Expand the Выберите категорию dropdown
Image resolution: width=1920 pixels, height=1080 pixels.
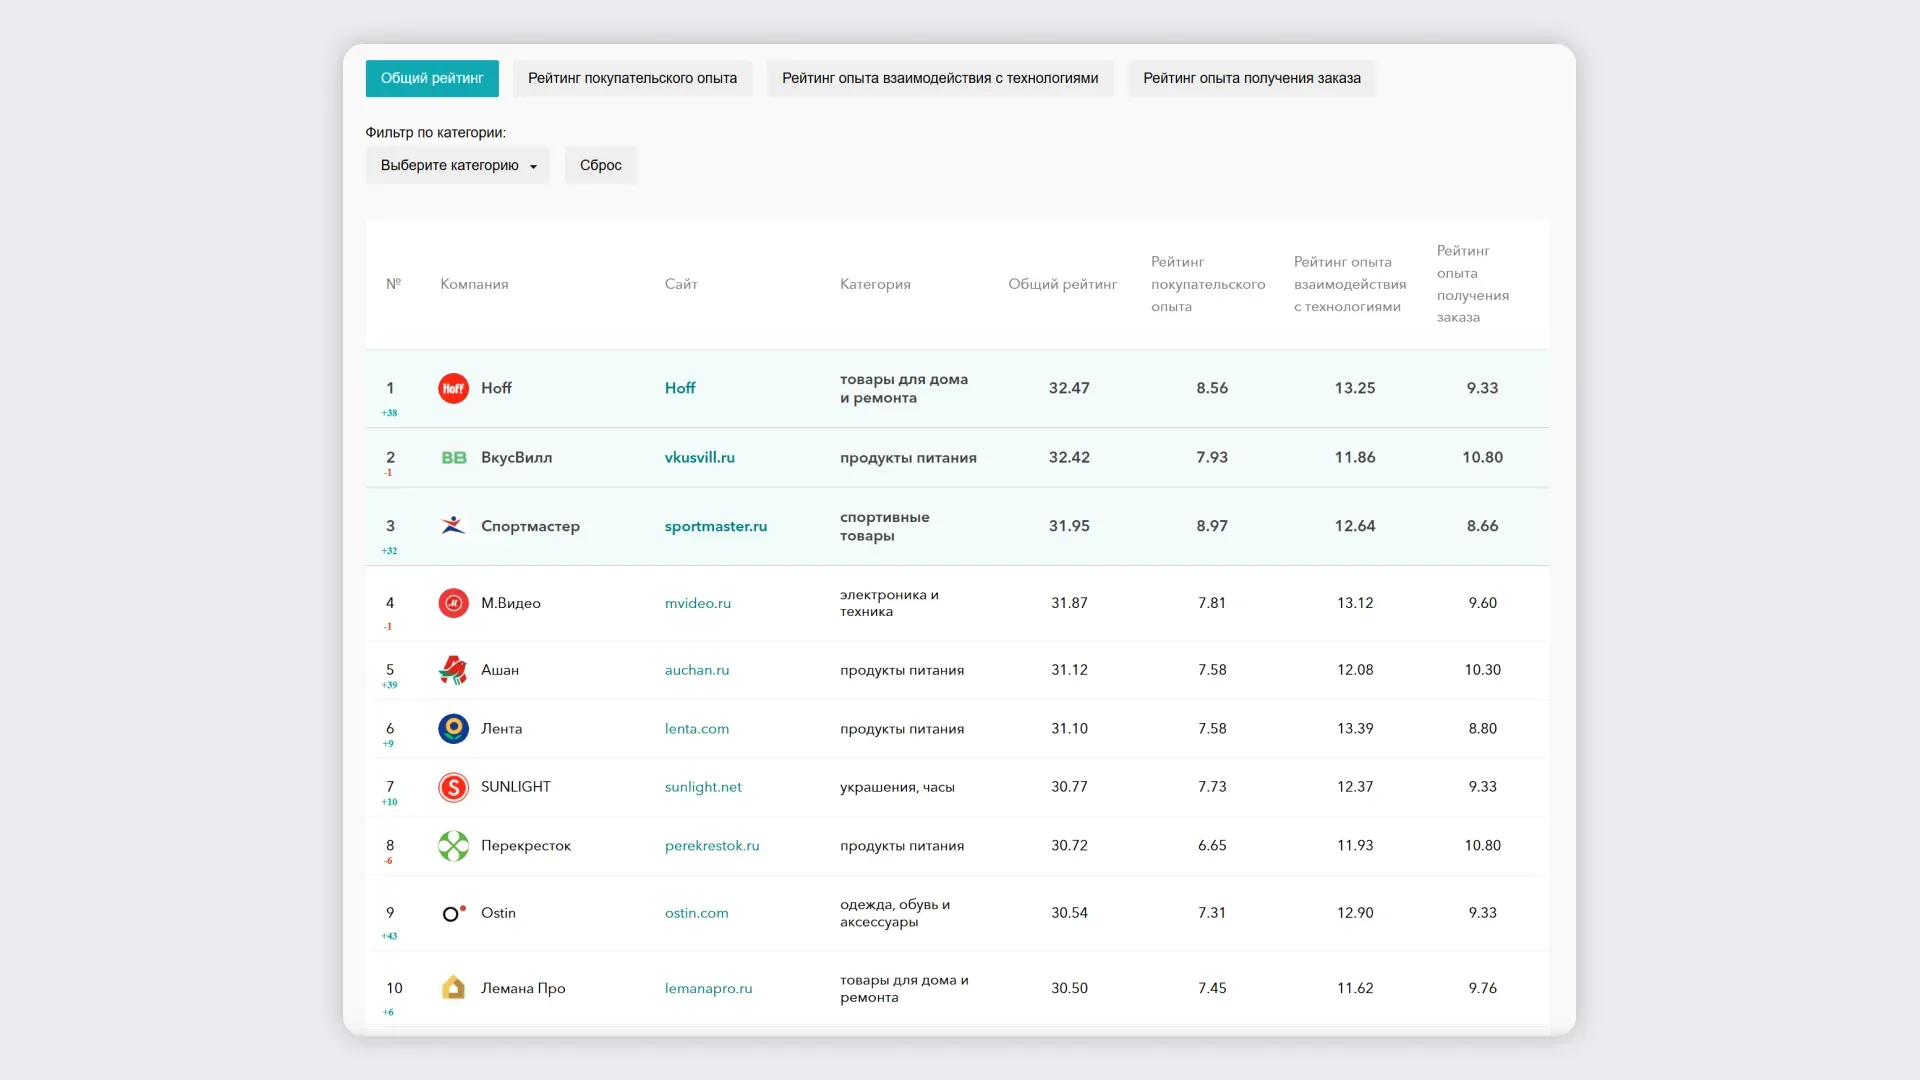[x=458, y=165]
